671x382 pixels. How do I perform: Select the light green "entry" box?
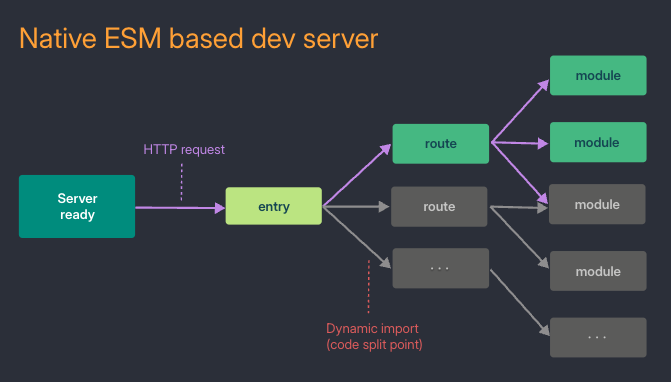pyautogui.click(x=274, y=206)
